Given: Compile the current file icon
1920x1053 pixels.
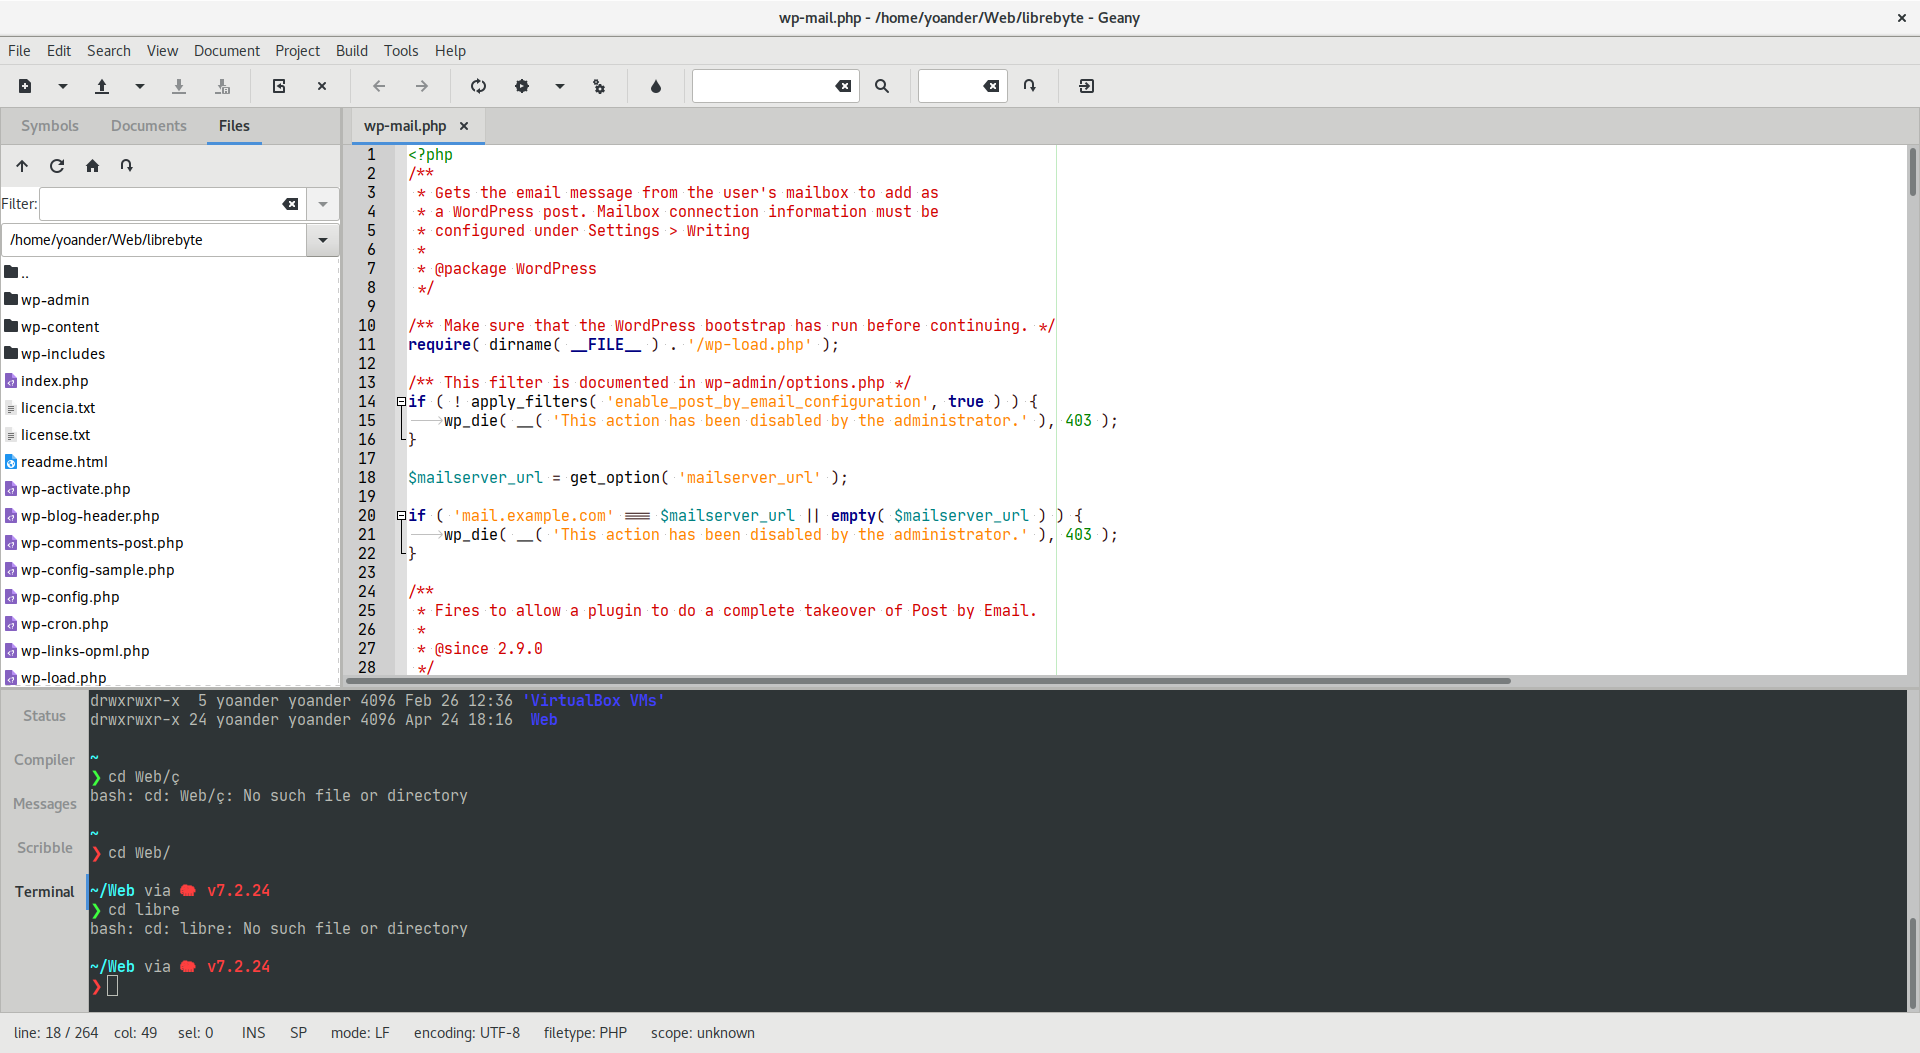Looking at the screenshot, I should pyautogui.click(x=478, y=87).
